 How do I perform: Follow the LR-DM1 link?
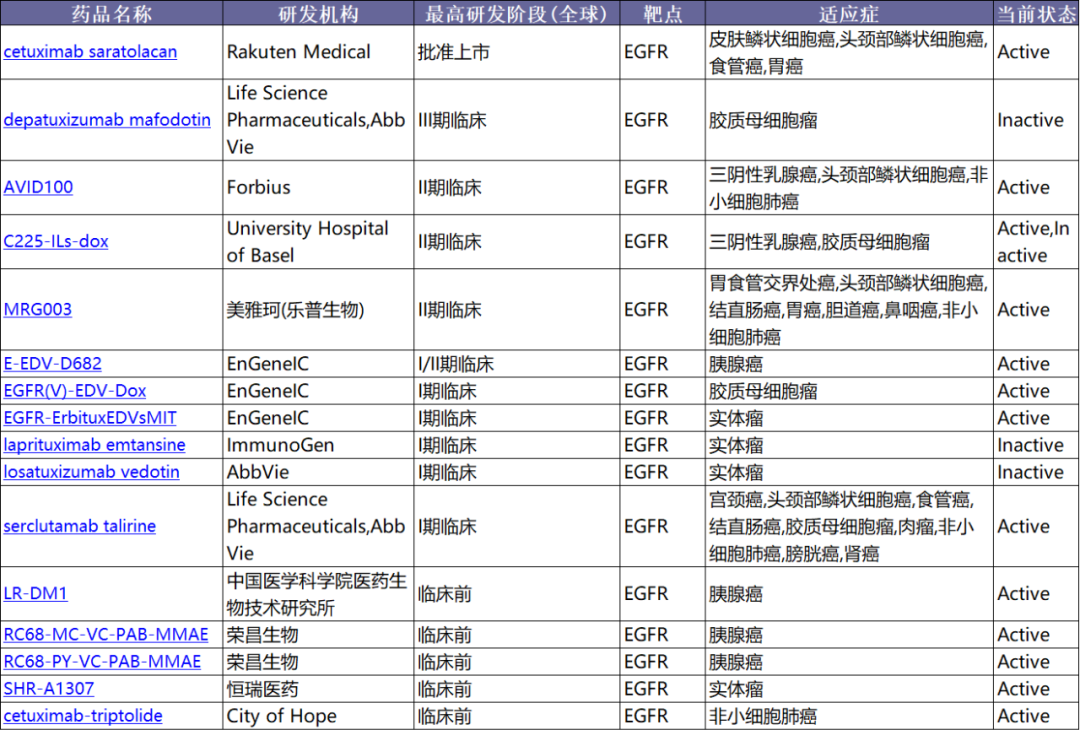(x=36, y=594)
